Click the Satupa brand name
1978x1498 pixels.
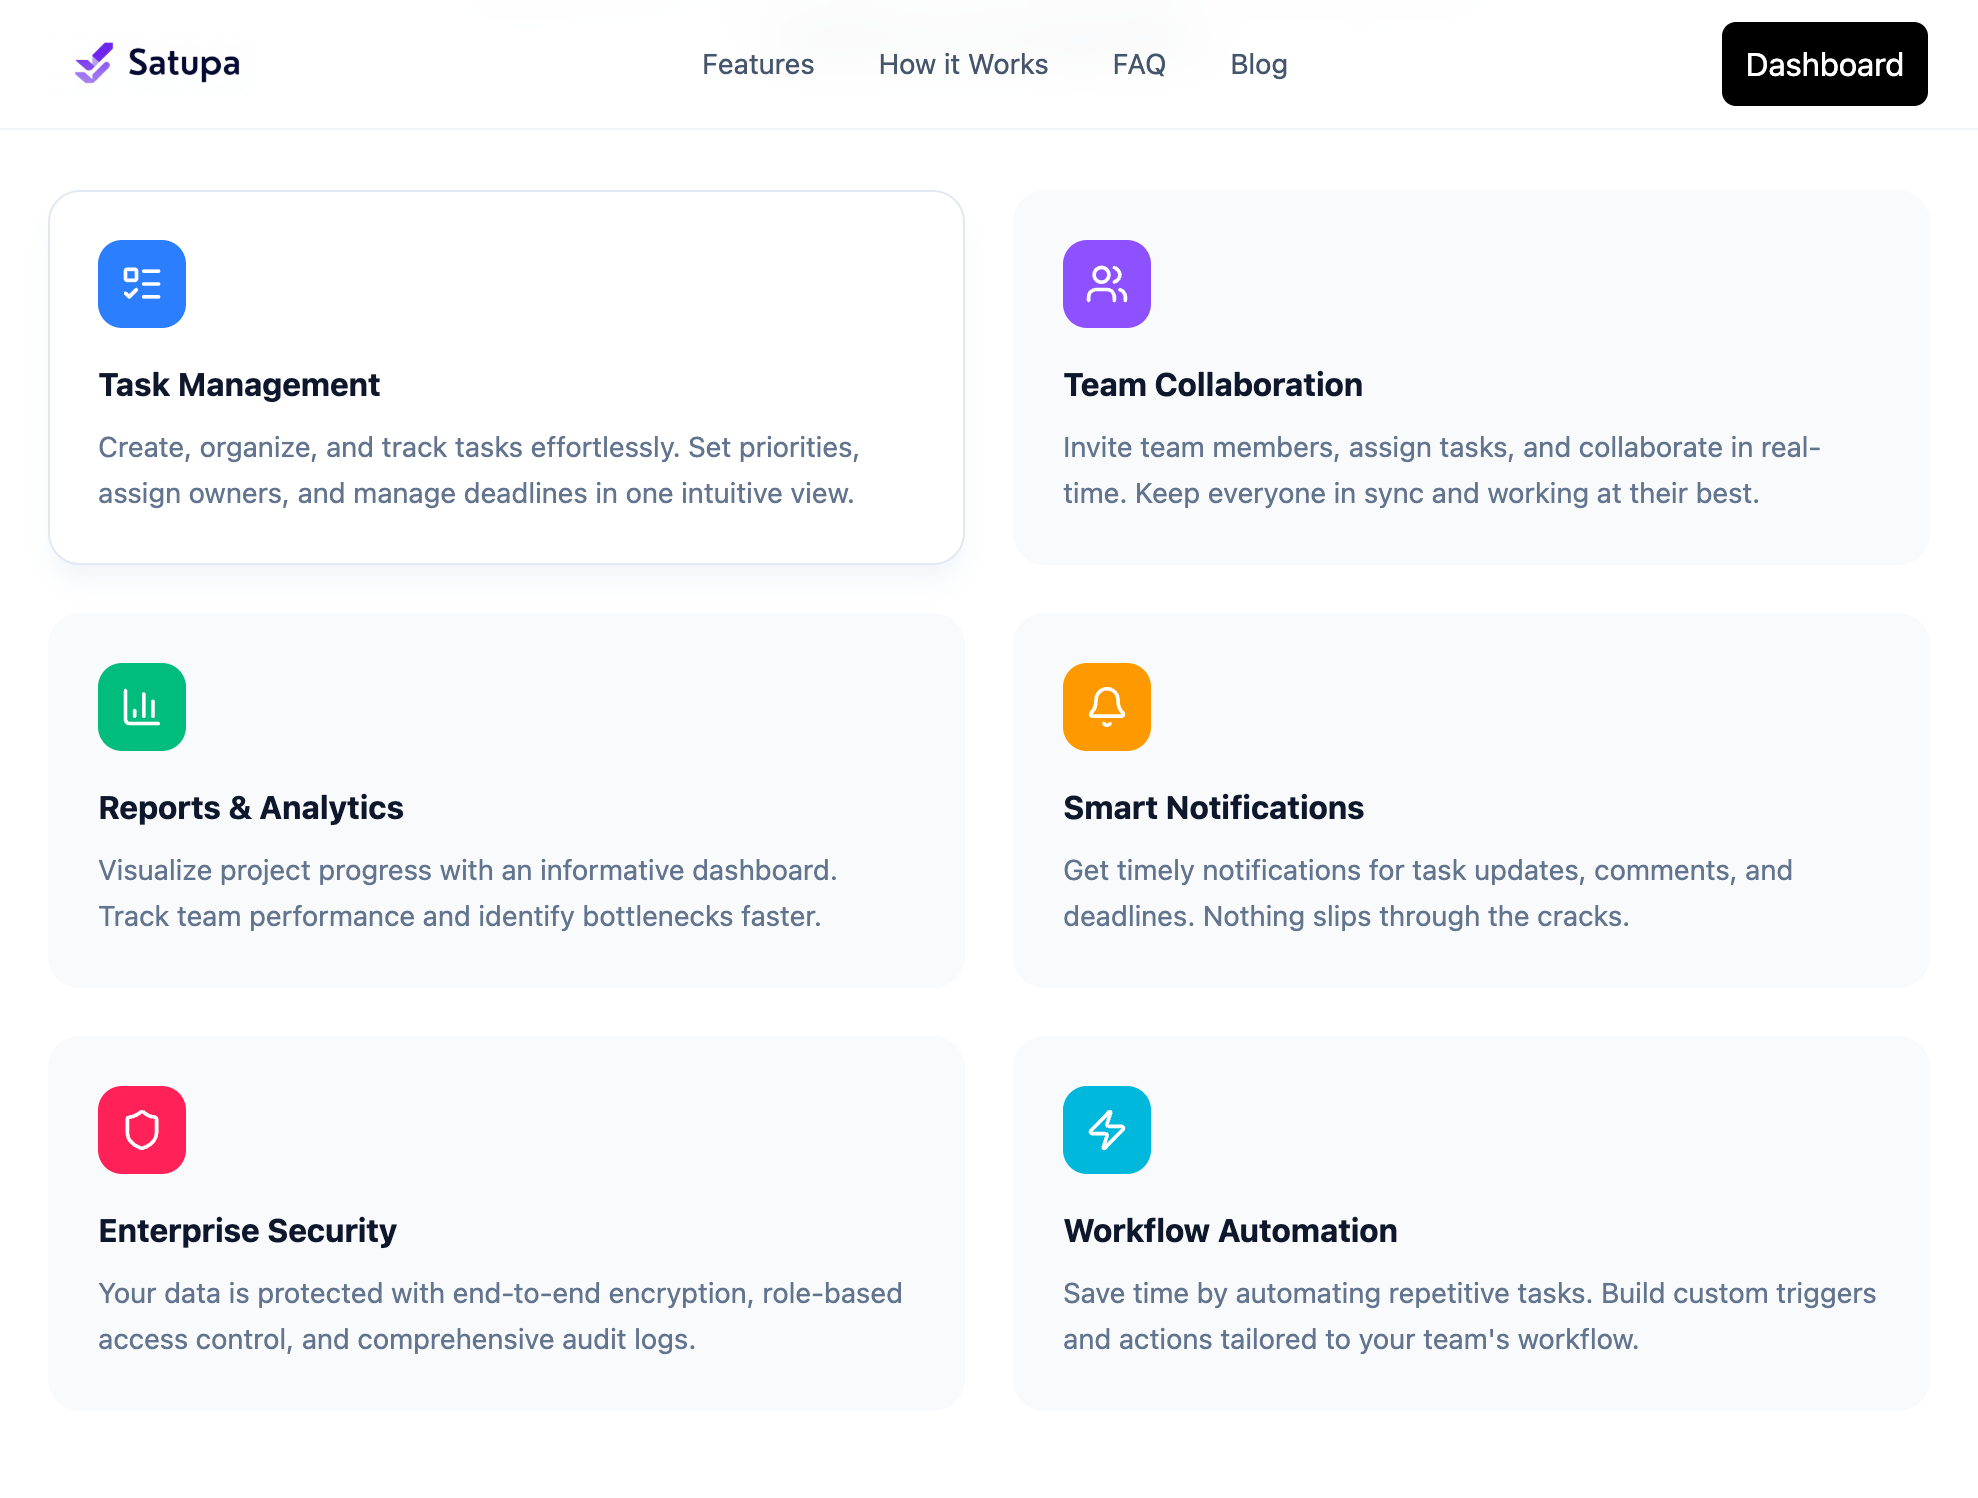183,62
